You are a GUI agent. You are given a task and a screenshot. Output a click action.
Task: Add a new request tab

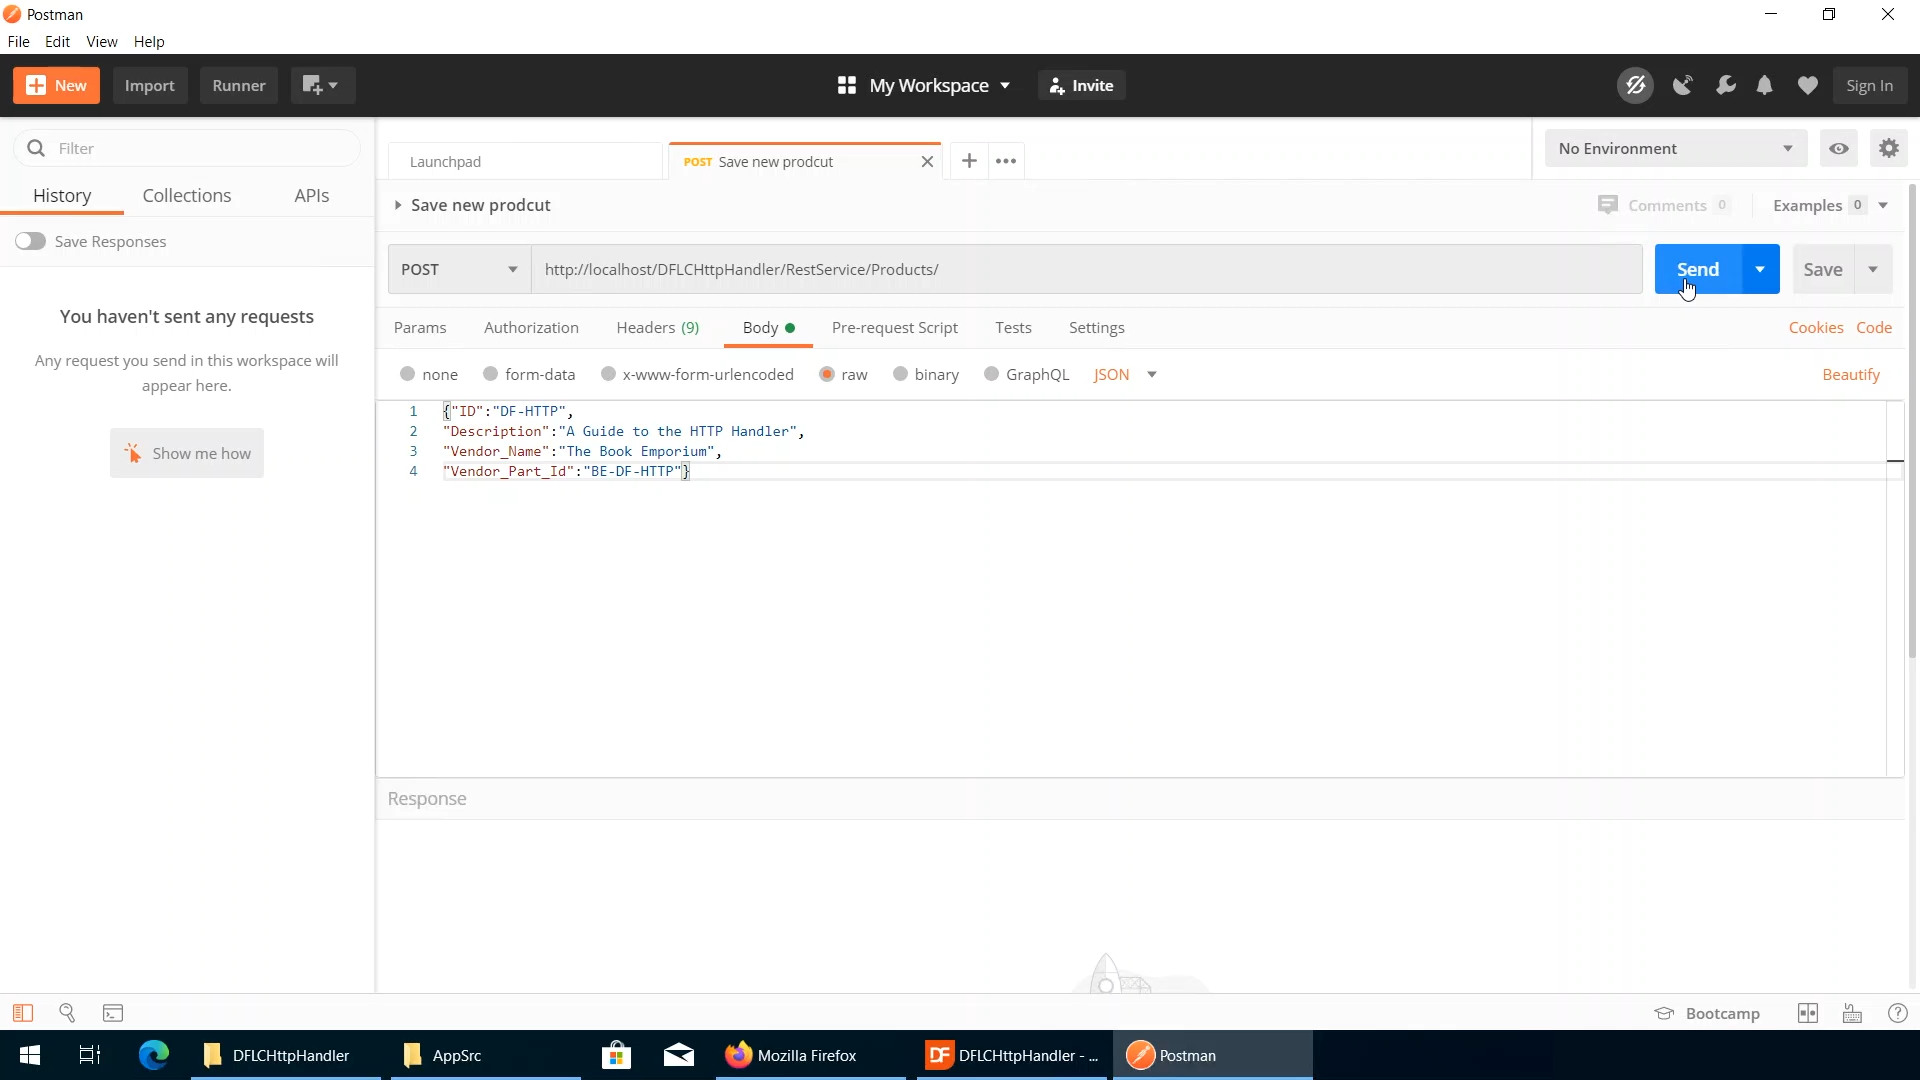968,161
